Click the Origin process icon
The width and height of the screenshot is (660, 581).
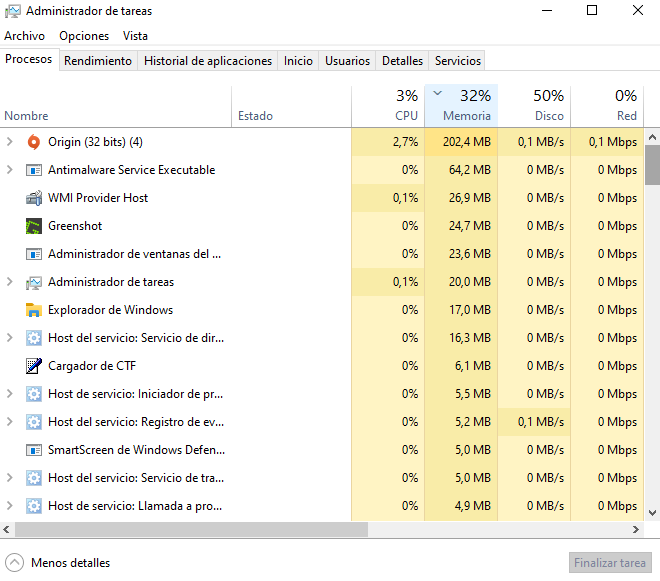[x=34, y=142]
